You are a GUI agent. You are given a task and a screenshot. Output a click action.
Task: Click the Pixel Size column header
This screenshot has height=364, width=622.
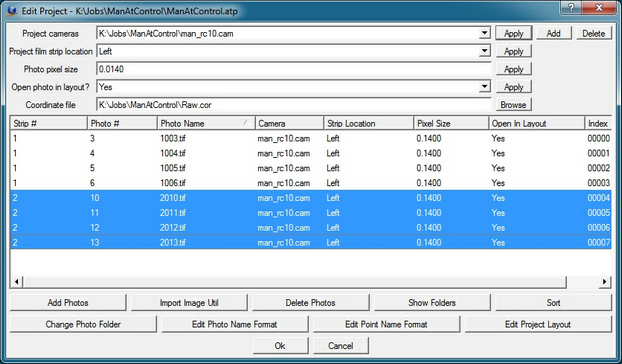pos(451,123)
